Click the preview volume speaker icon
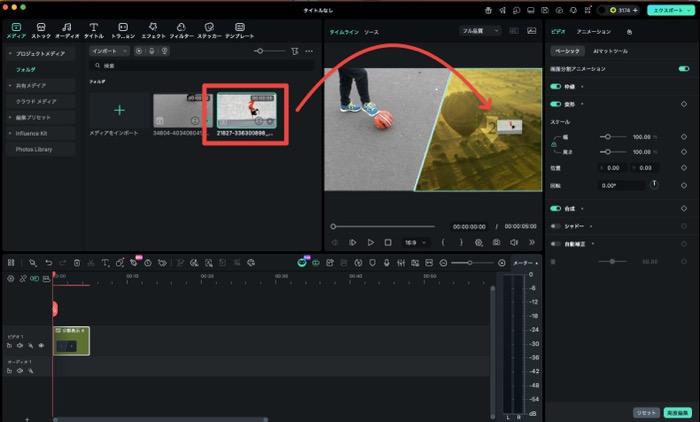Screen dimensions: 700x422 pyautogui.click(x=514, y=242)
